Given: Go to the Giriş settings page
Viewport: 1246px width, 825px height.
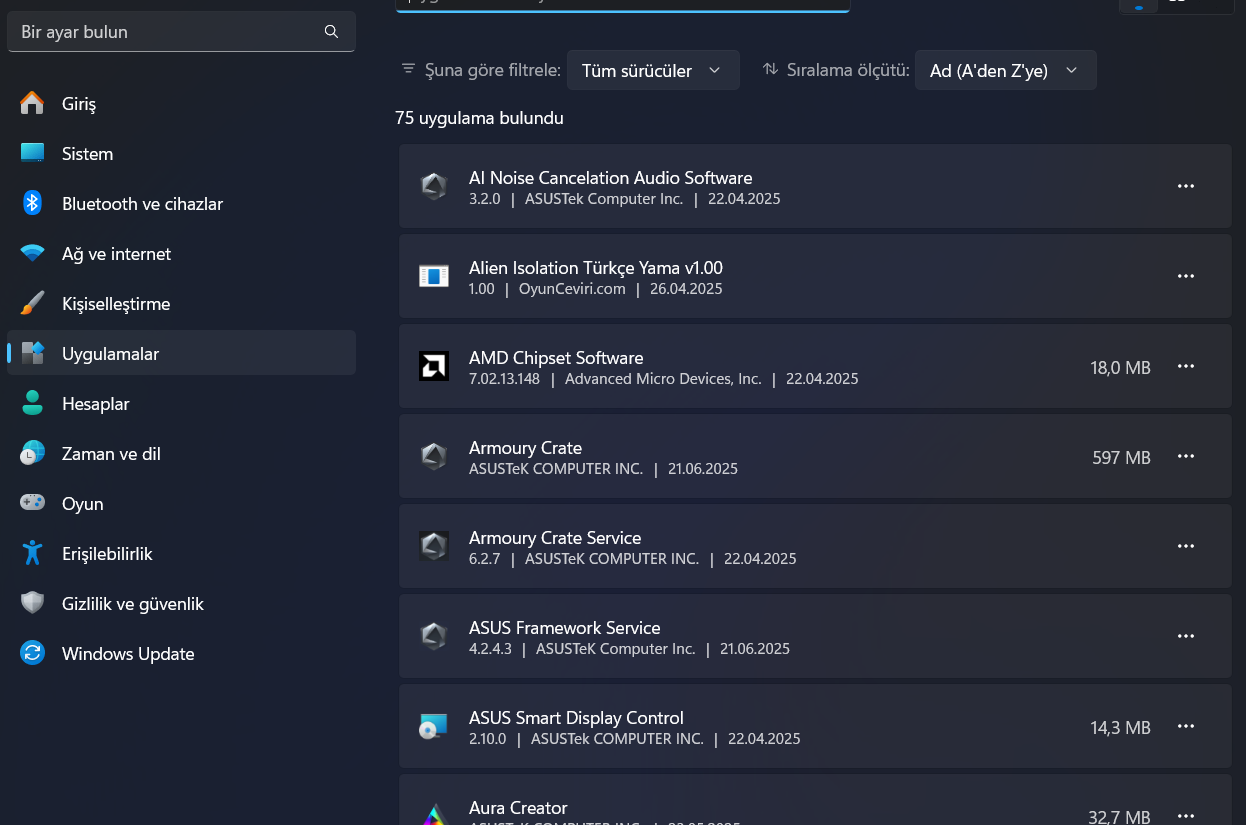Looking at the screenshot, I should (181, 103).
